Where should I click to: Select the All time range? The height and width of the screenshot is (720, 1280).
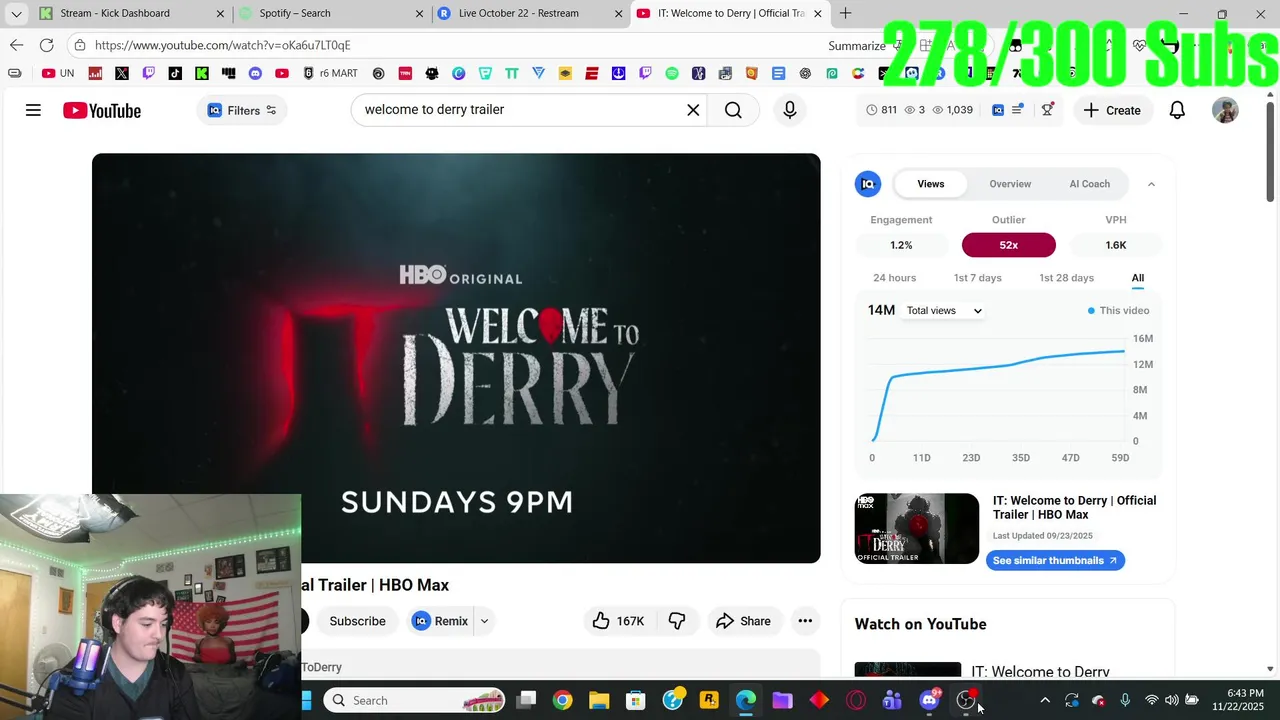click(1137, 278)
